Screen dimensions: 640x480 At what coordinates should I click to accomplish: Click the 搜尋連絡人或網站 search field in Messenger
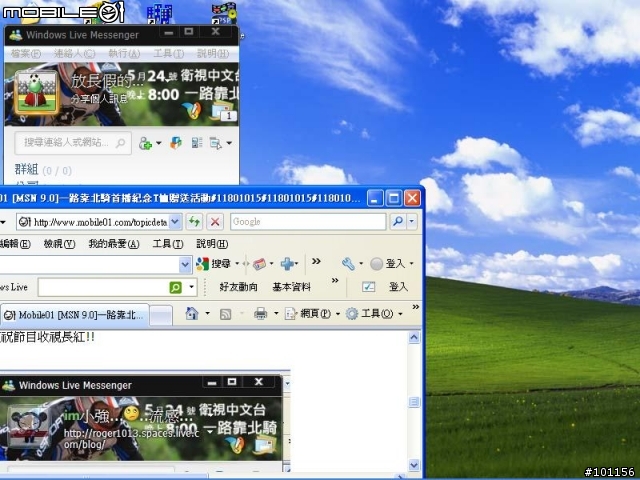tap(73, 142)
